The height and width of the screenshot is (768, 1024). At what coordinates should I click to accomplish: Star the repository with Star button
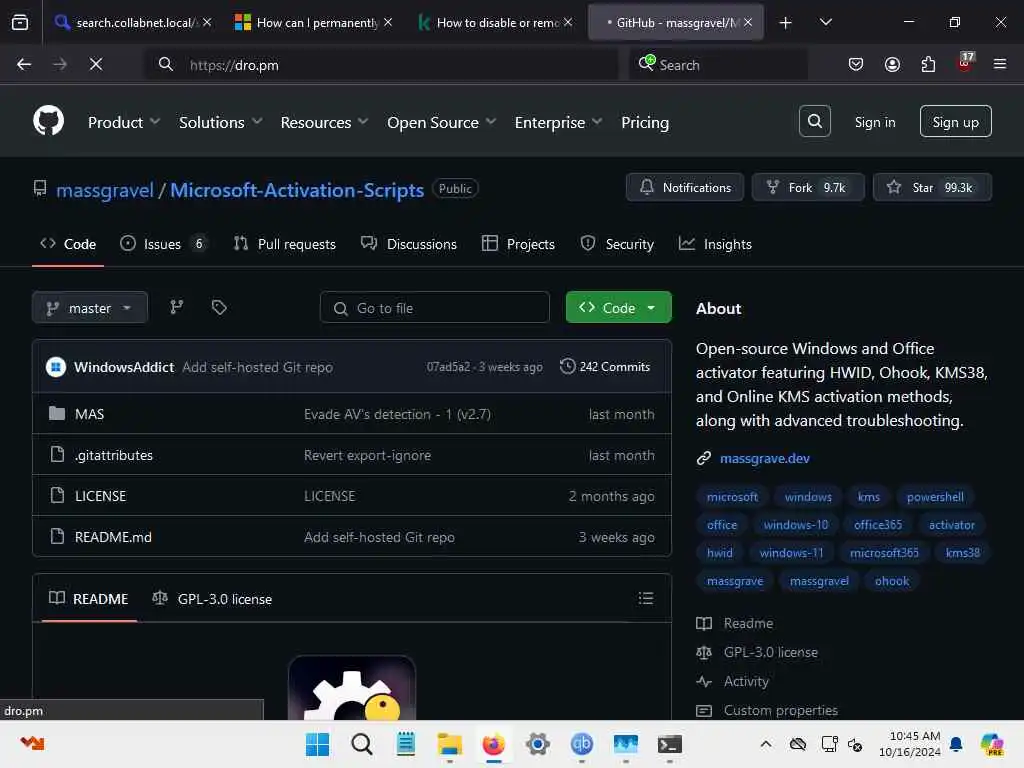[x=932, y=187]
